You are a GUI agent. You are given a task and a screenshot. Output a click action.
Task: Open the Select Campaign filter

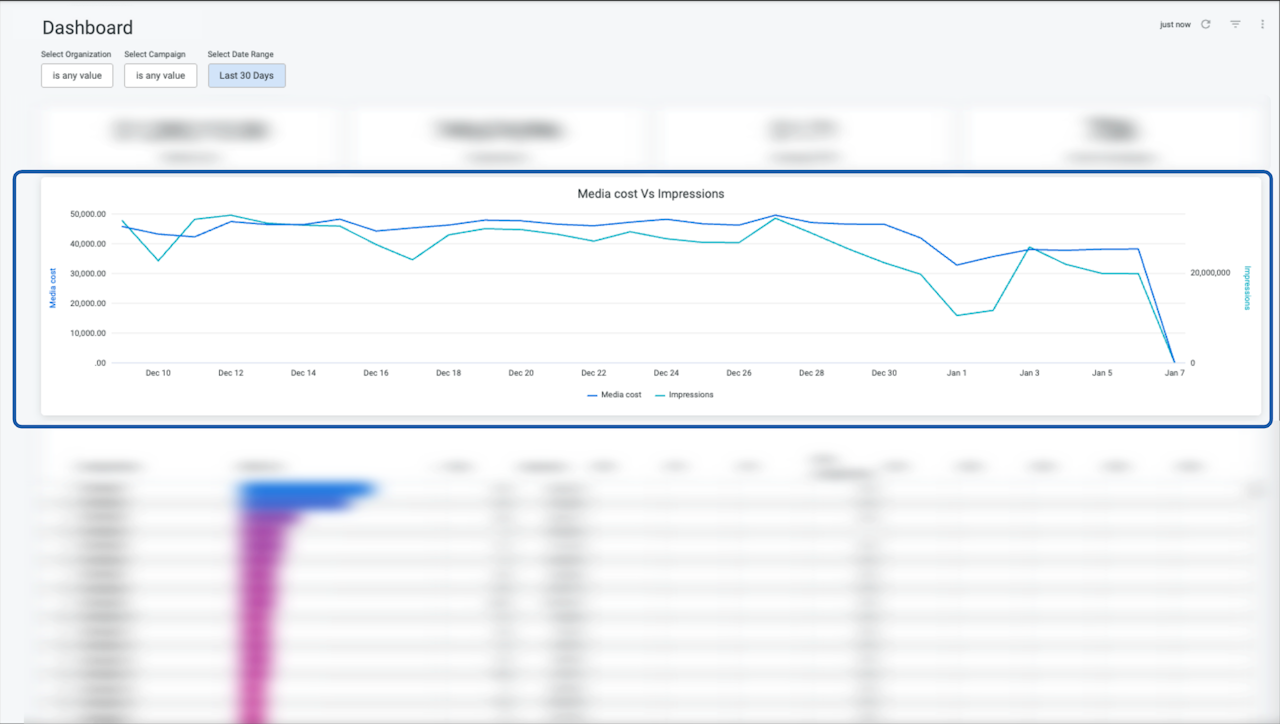(160, 75)
